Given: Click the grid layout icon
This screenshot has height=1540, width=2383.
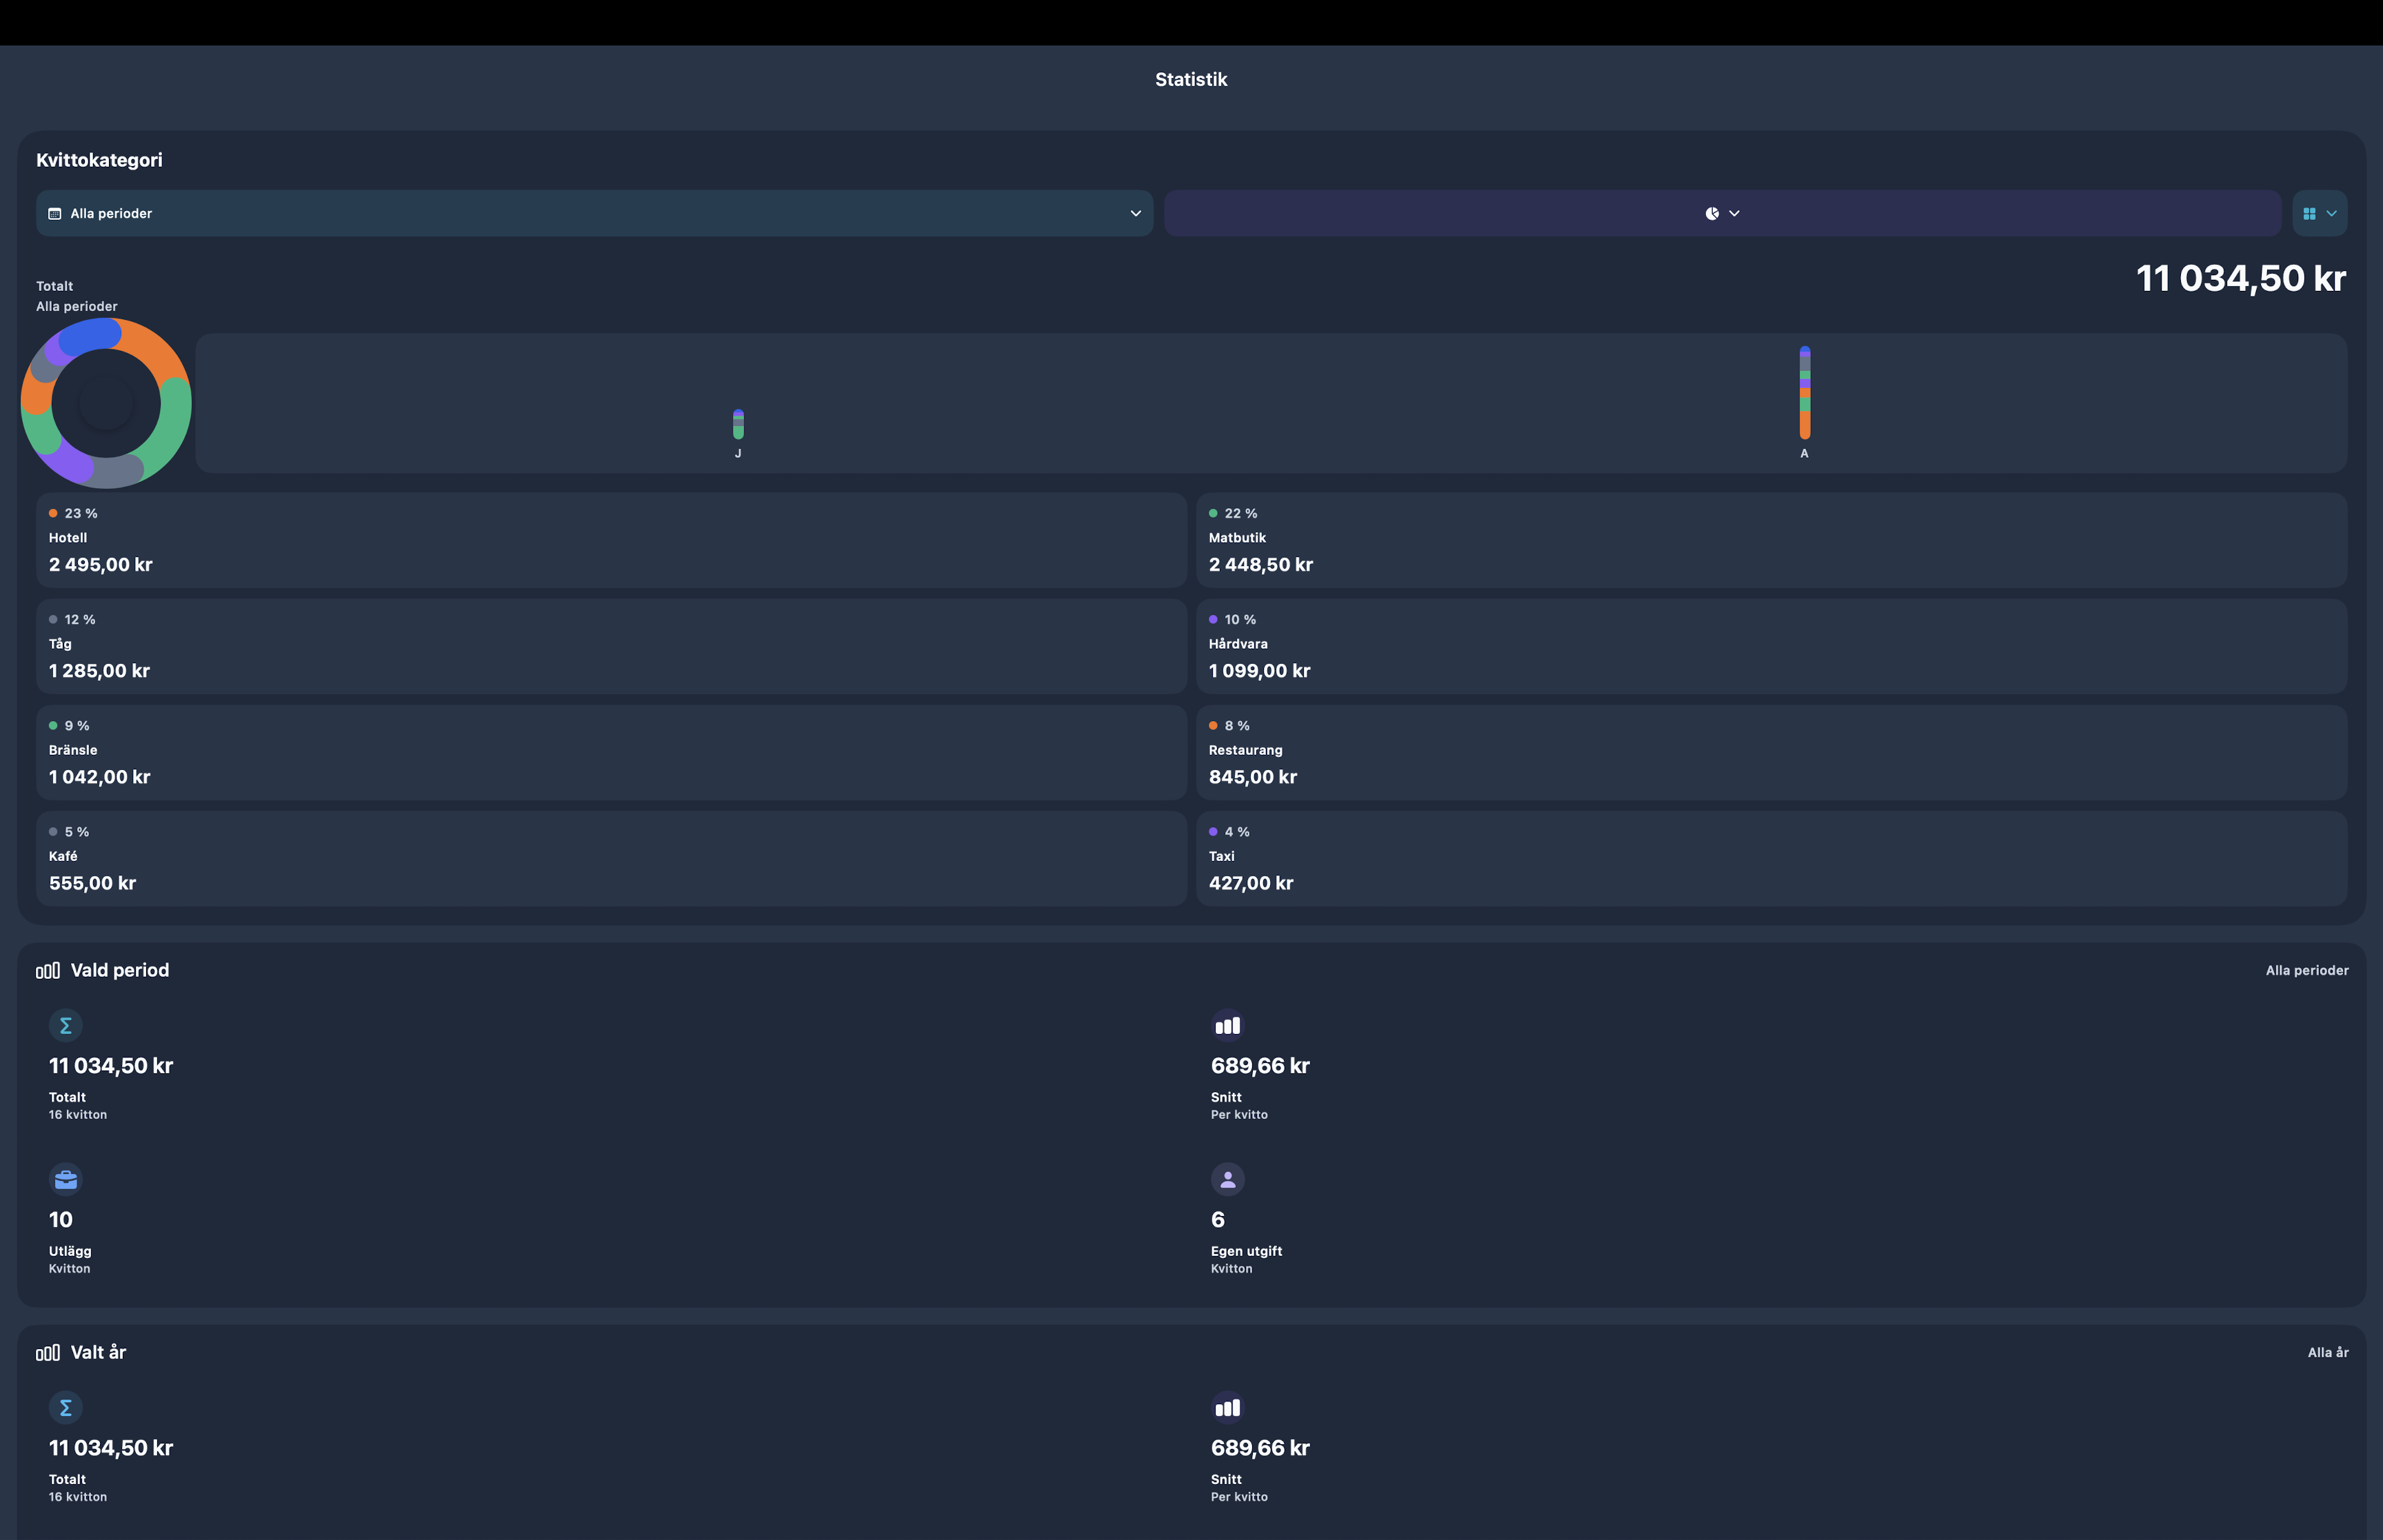Looking at the screenshot, I should (2309, 213).
